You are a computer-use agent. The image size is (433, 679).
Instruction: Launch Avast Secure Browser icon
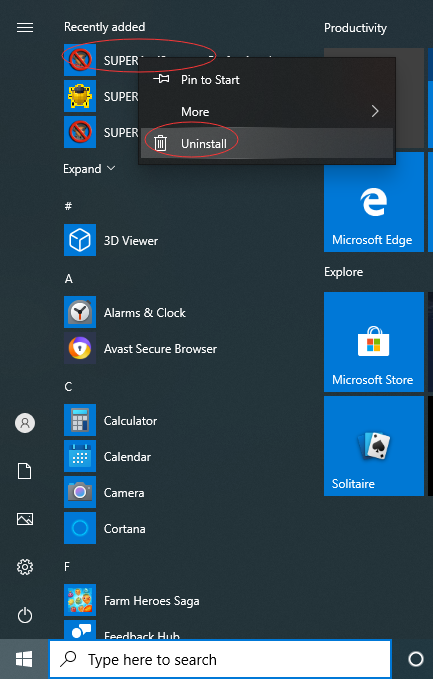coord(80,348)
